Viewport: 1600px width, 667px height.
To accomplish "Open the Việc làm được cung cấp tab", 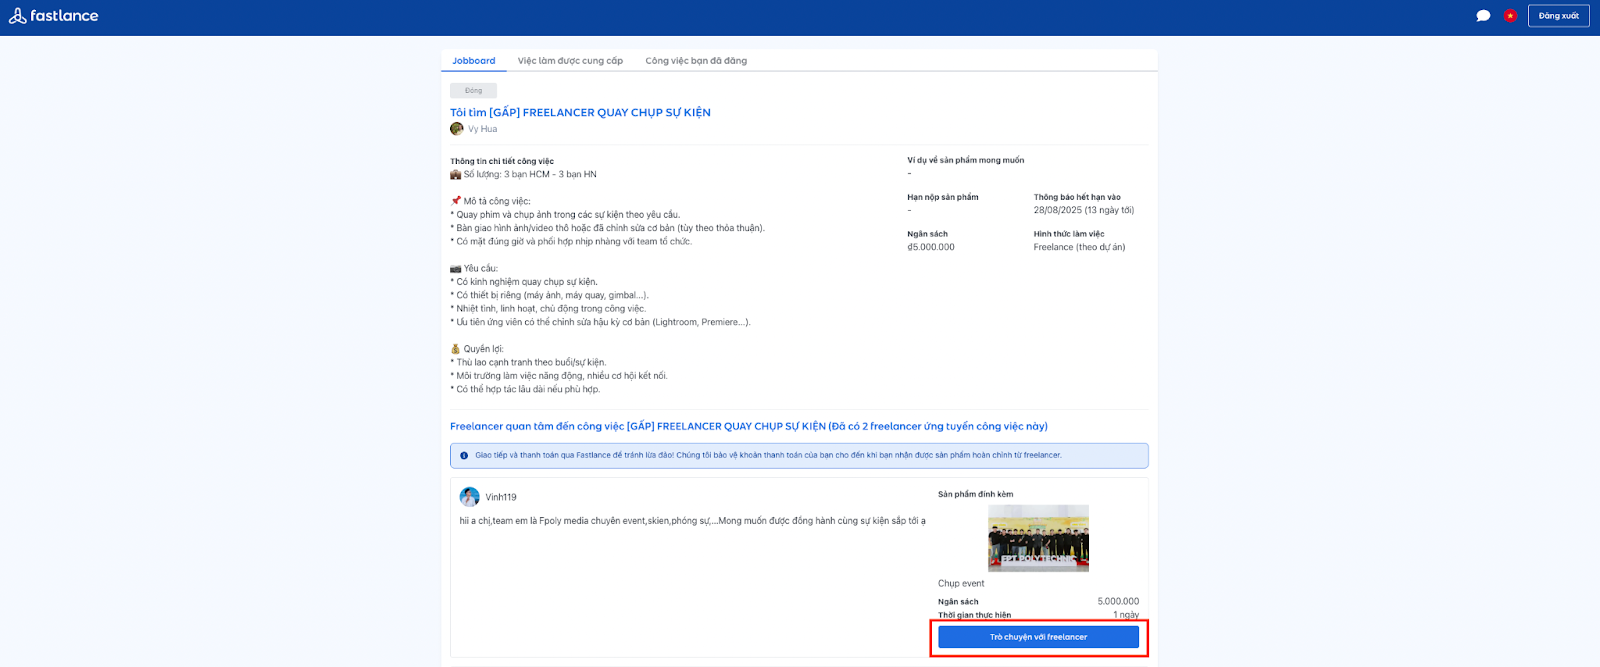I will [570, 61].
